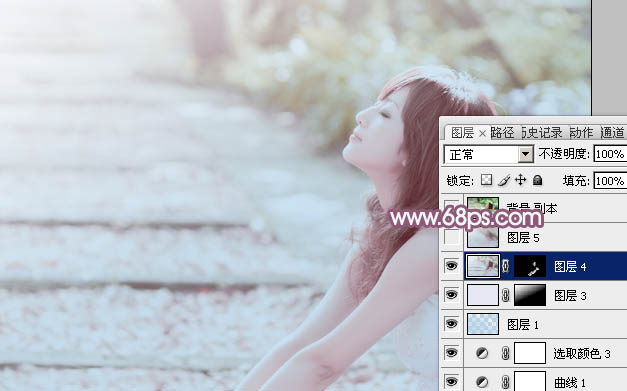Image resolution: width=627 pixels, height=391 pixels.
Task: Select the layer name 图层 1
Action: (523, 325)
